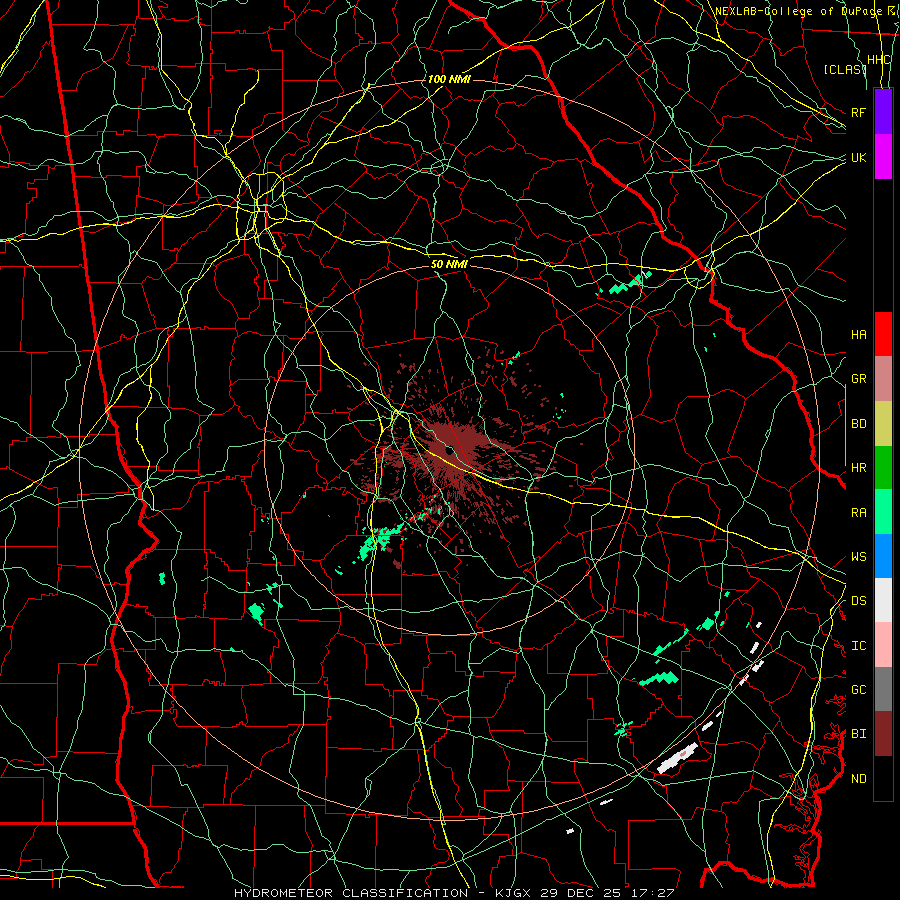
Task: Click the blue WS wet snow swatch
Action: tap(883, 556)
